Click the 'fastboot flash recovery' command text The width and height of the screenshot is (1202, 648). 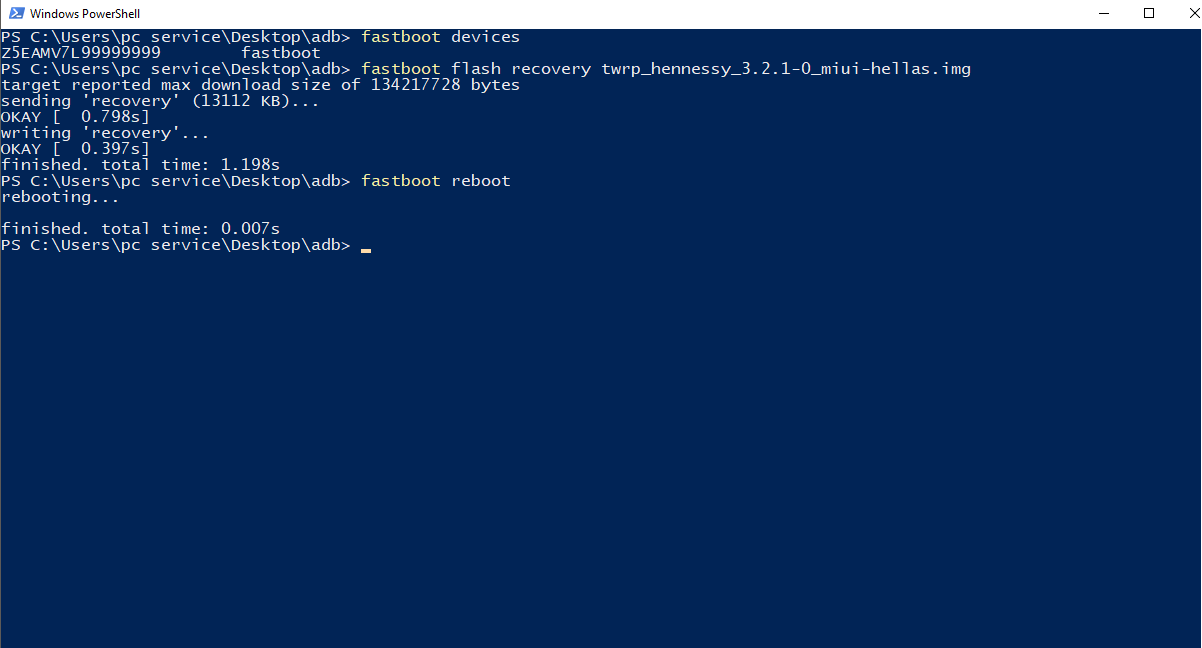pos(476,69)
